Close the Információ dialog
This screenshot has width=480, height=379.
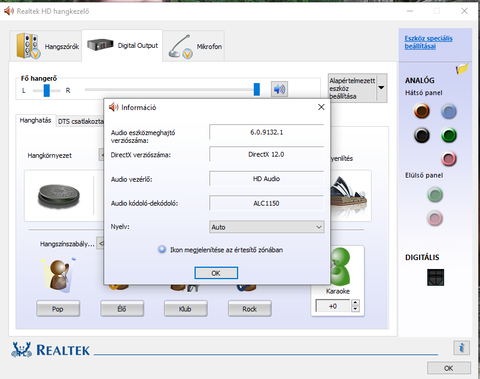[321, 107]
